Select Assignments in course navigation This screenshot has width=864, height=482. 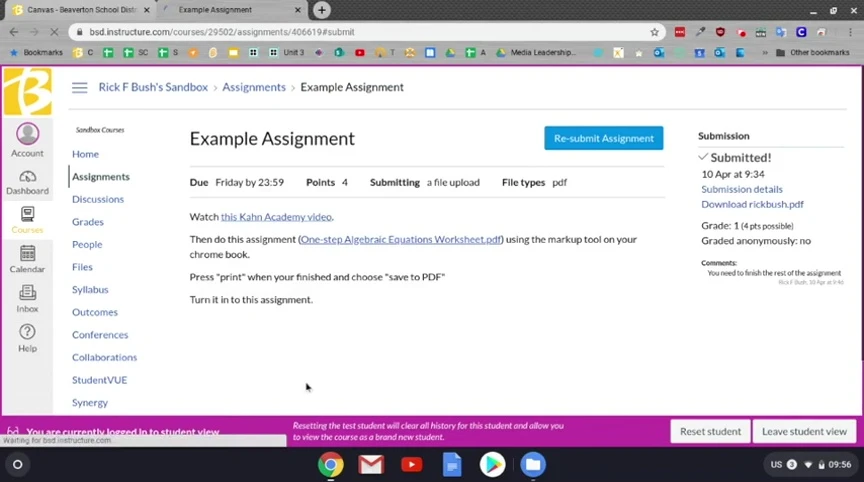pos(101,176)
